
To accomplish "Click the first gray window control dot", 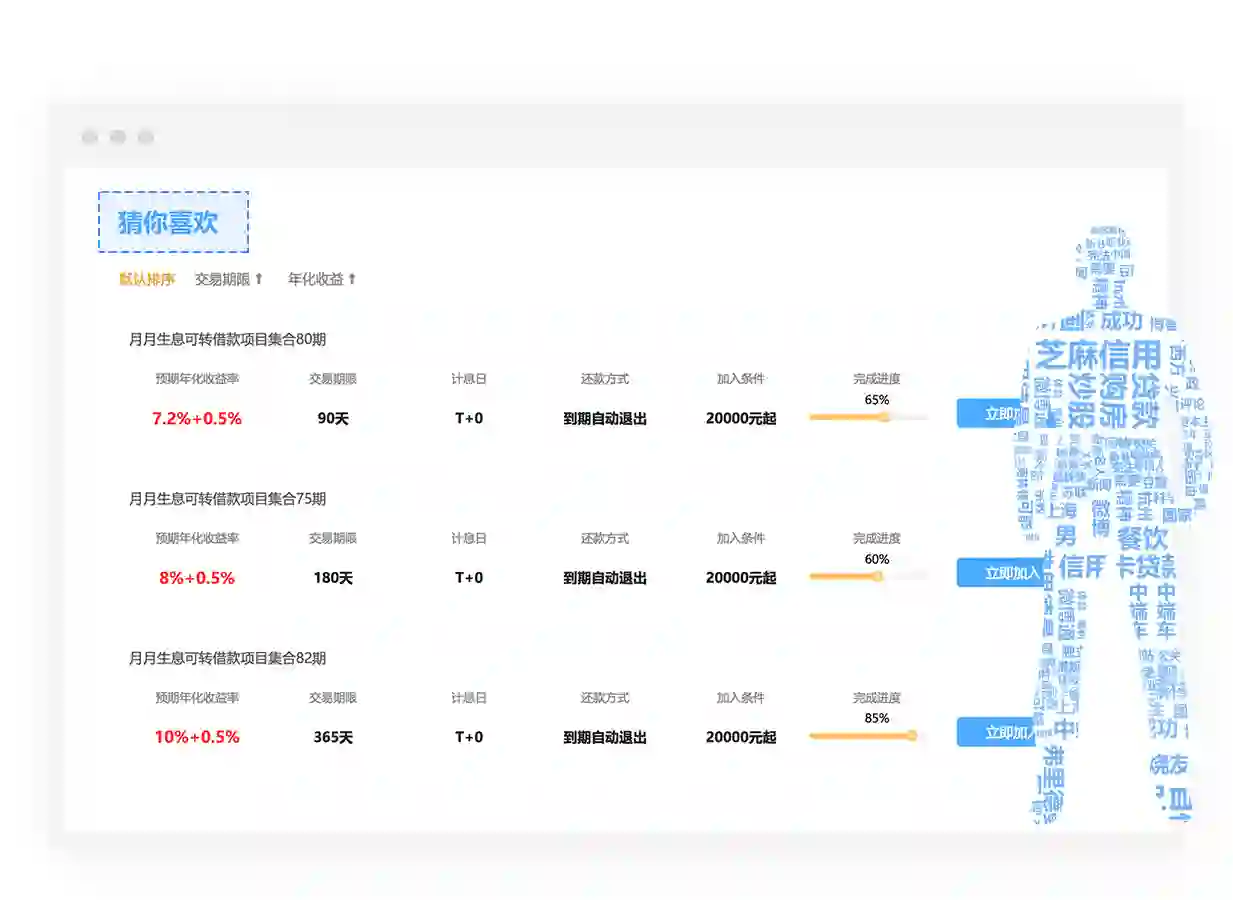I will coord(90,137).
